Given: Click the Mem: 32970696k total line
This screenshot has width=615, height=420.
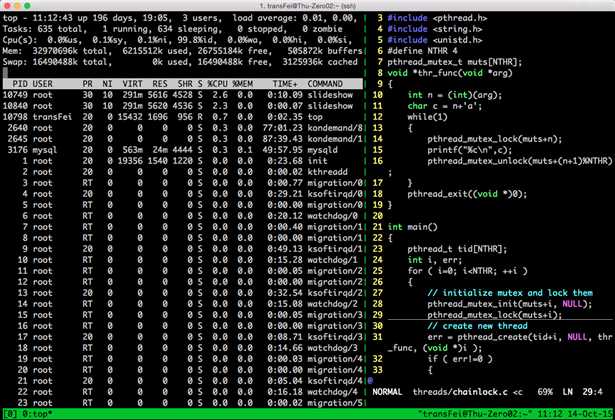Looking at the screenshot, I should pos(182,51).
